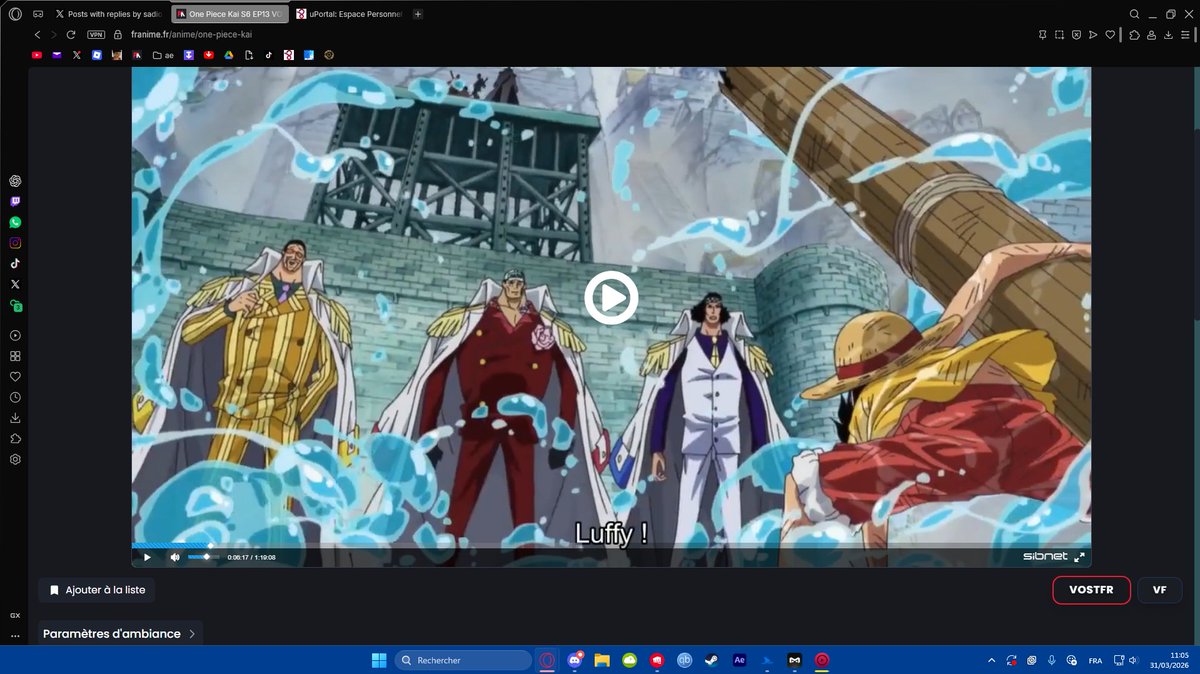
Task: Open GX Corner gamepad icon
Action: [37, 14]
